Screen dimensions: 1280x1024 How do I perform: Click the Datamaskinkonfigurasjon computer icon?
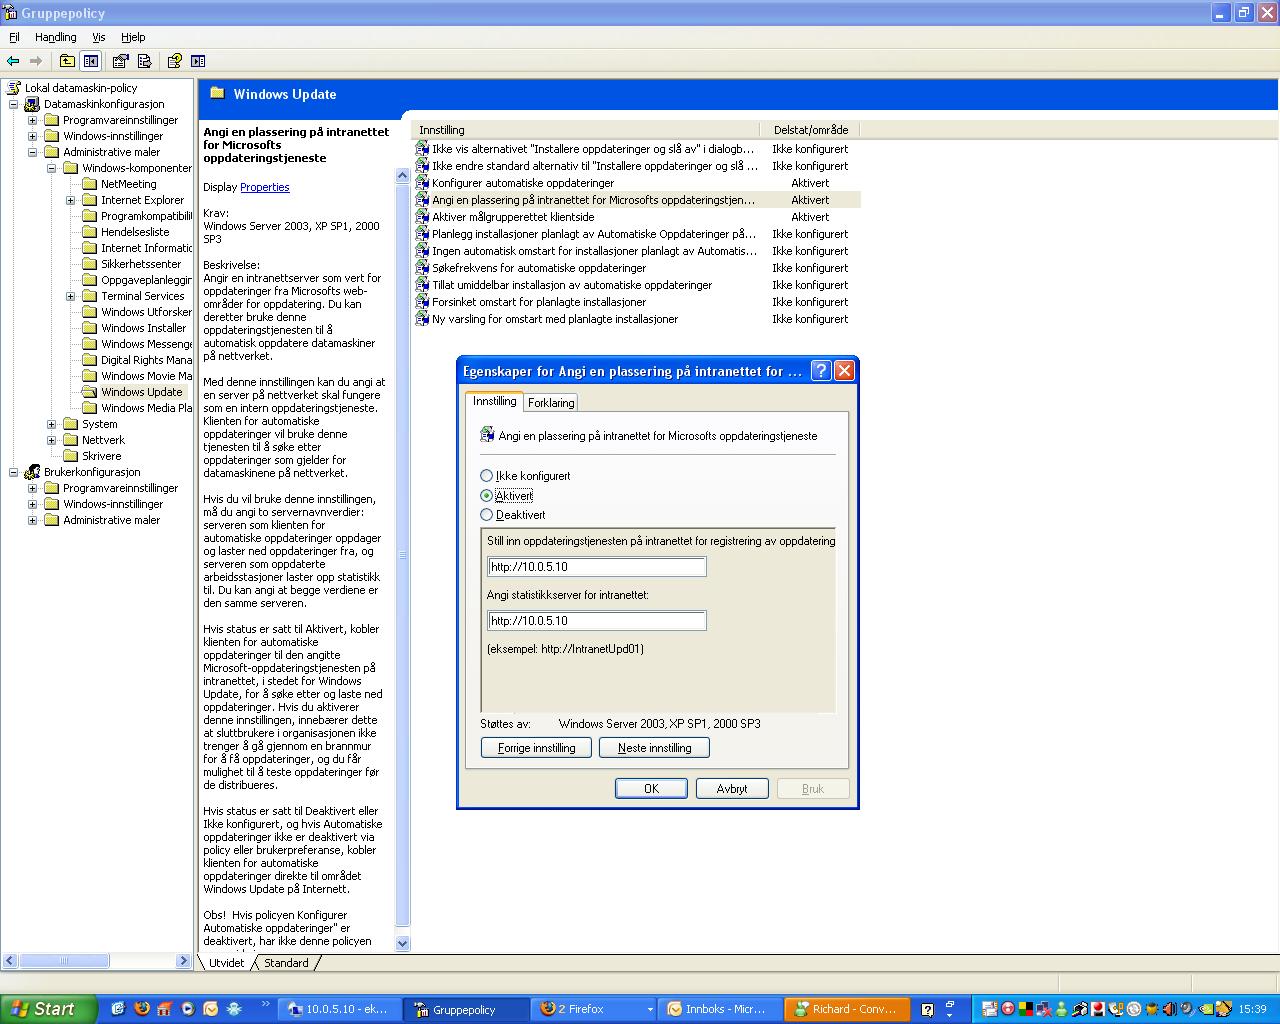[32, 104]
